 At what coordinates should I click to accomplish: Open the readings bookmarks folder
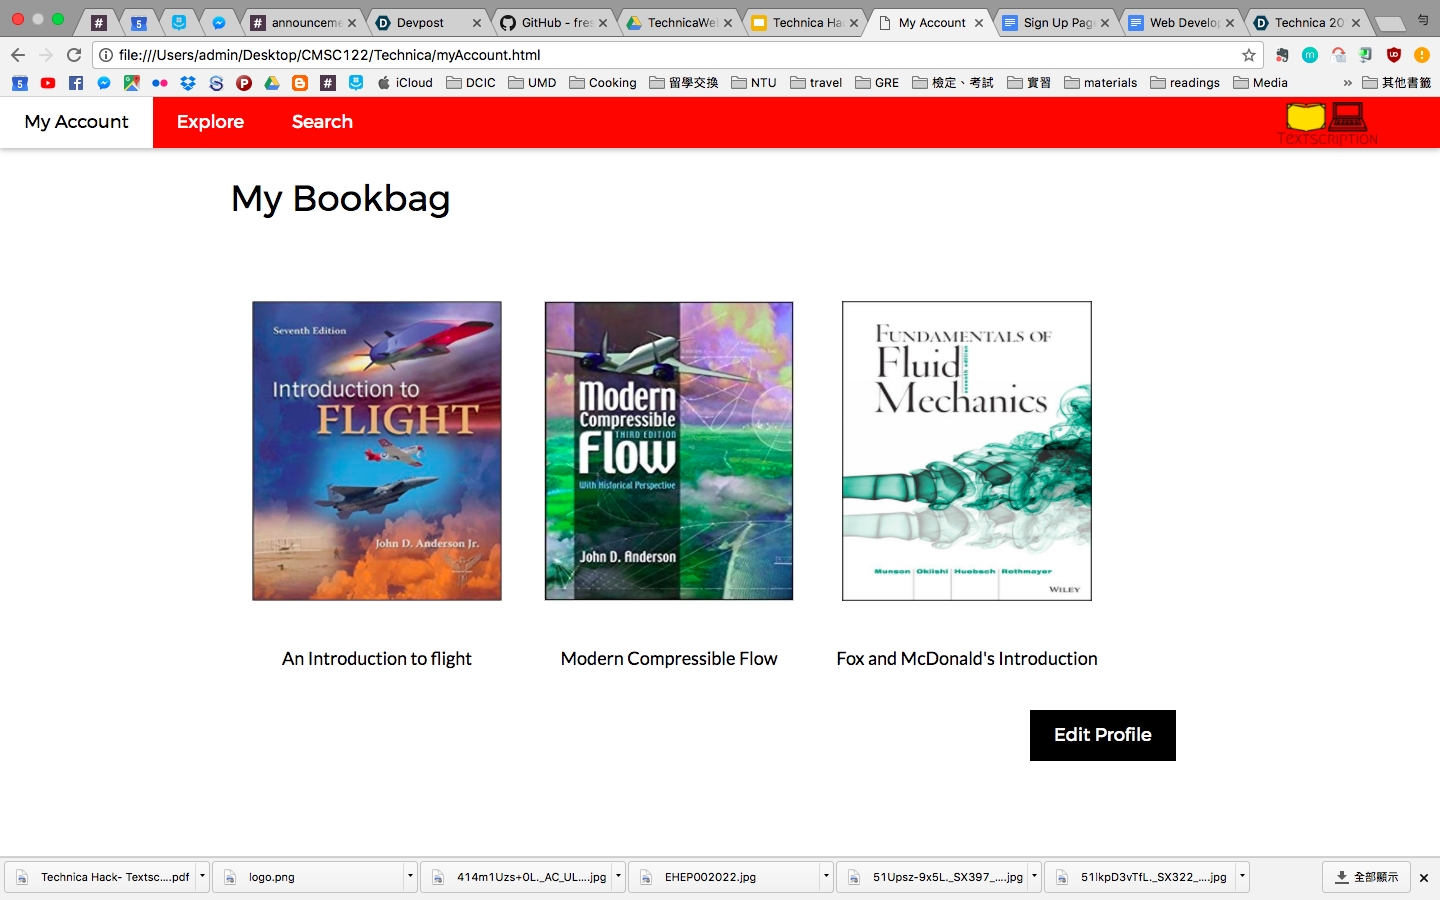pos(1185,83)
